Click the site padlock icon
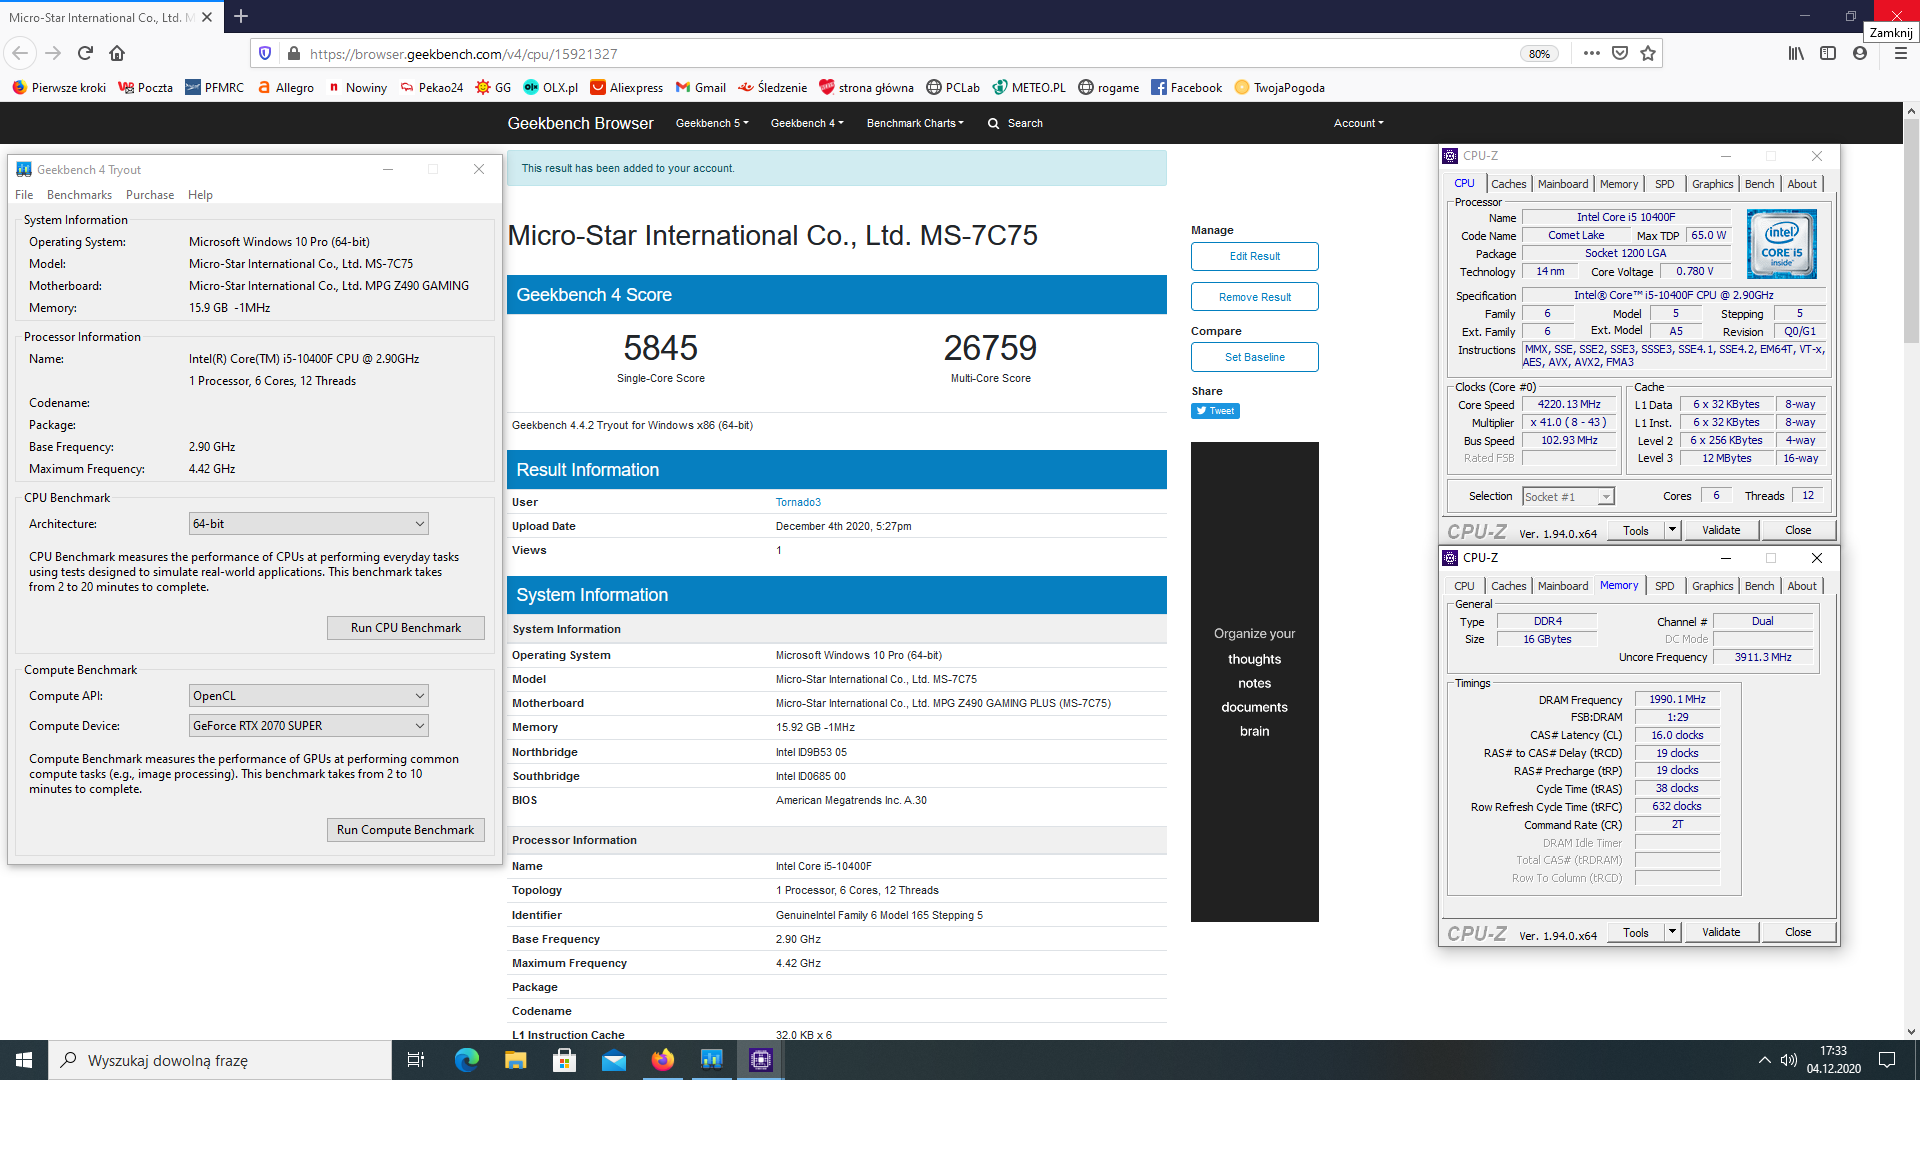The image size is (1920, 1162). (293, 53)
